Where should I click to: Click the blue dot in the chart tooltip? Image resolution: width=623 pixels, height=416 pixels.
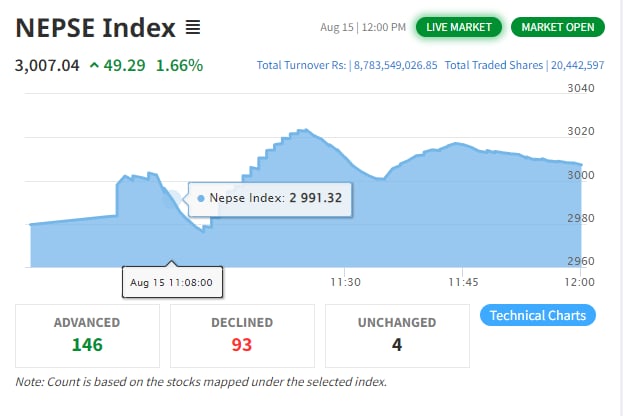[201, 198]
